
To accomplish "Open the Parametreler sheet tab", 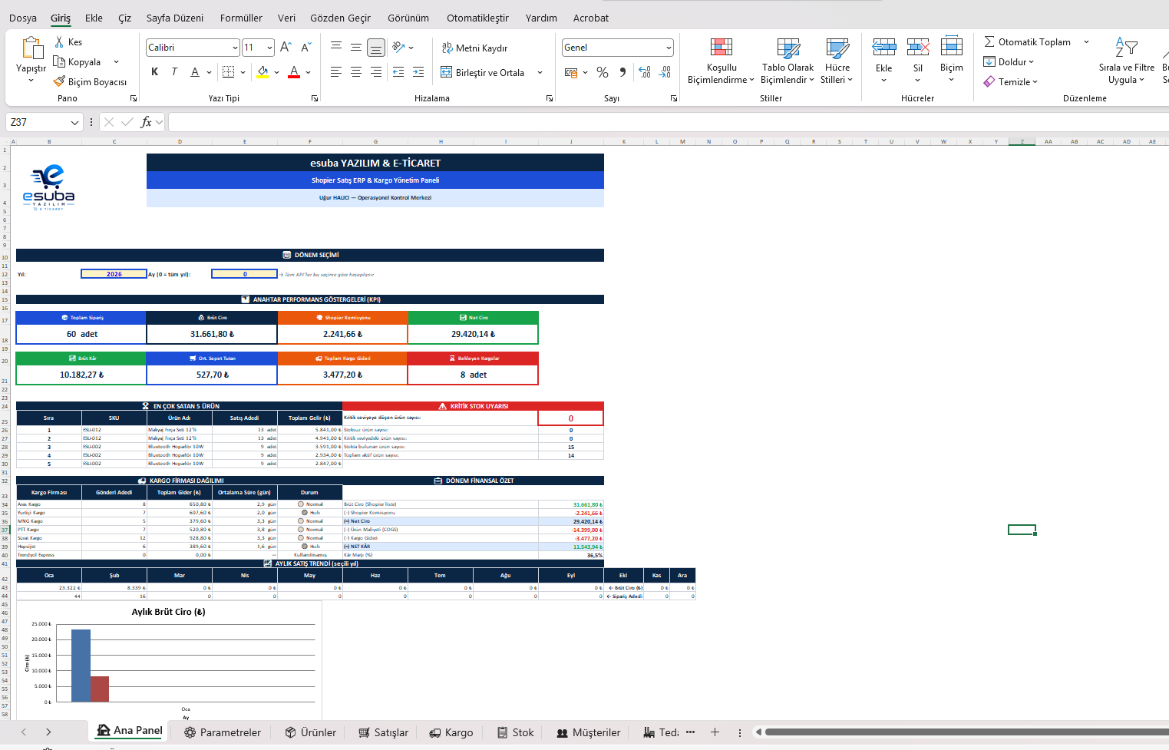I will pos(222,732).
